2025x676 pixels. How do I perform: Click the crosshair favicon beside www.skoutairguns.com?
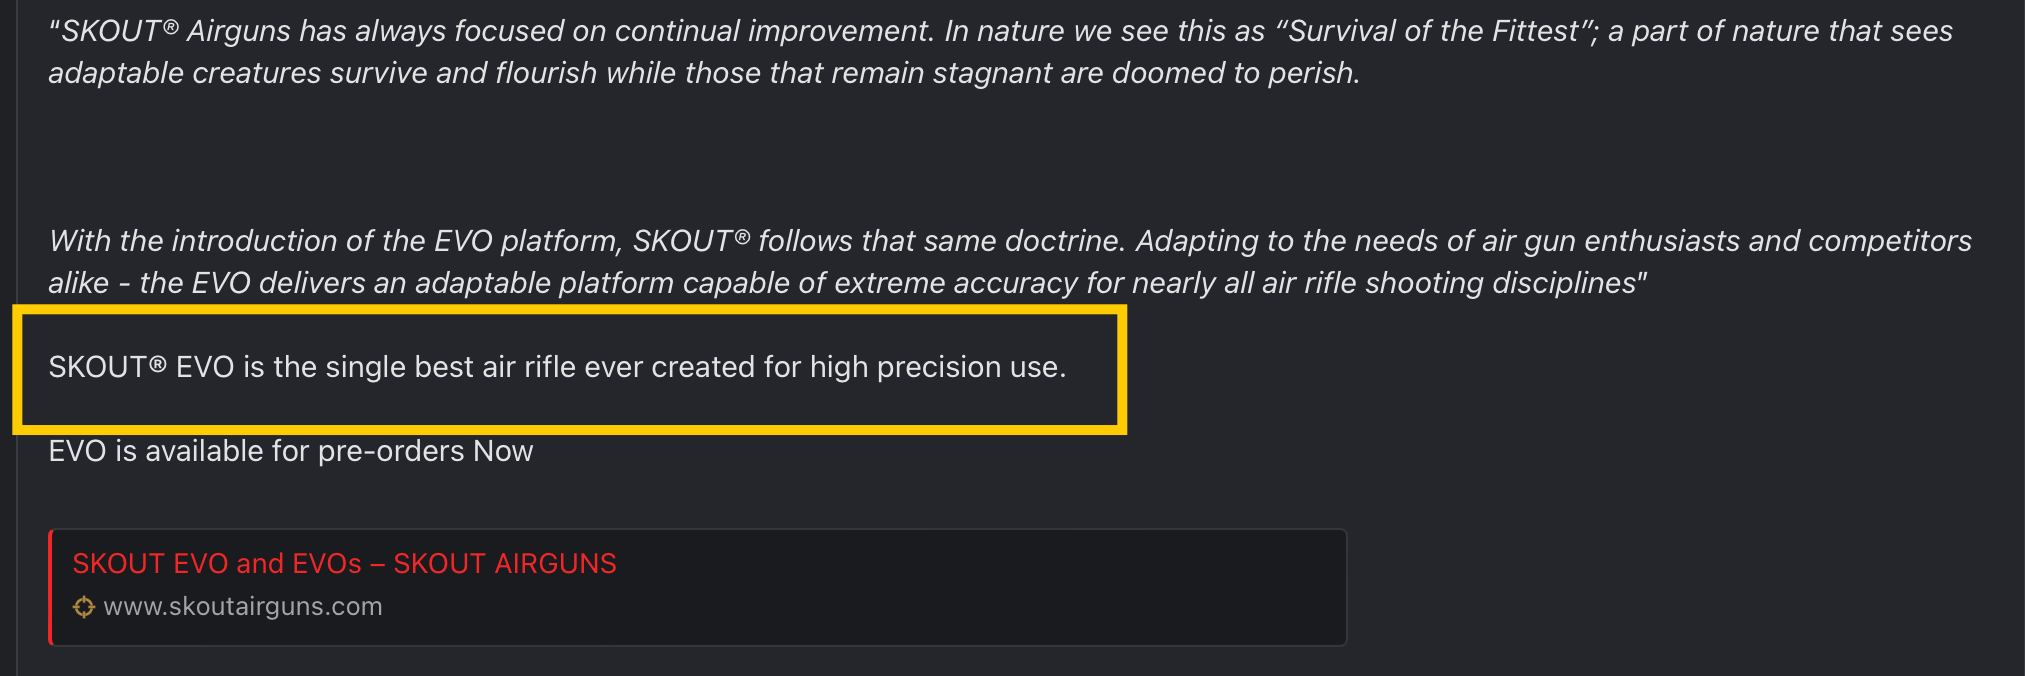click(84, 607)
